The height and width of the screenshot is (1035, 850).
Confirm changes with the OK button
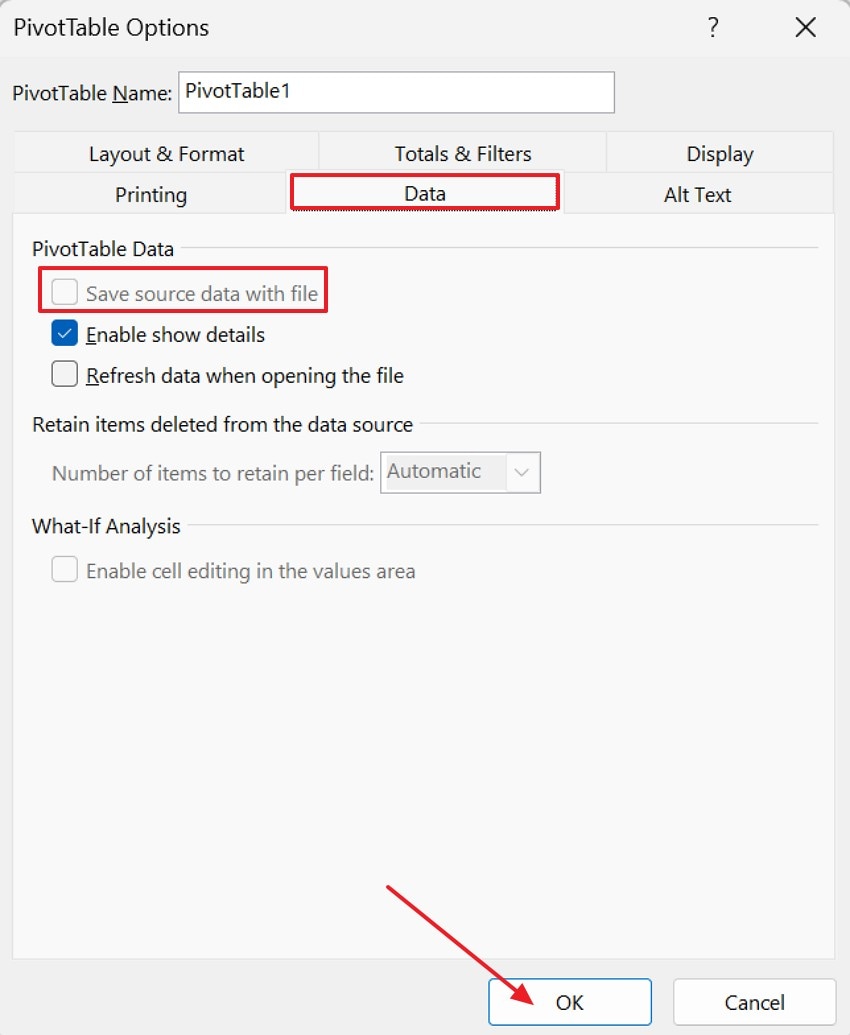[568, 1001]
